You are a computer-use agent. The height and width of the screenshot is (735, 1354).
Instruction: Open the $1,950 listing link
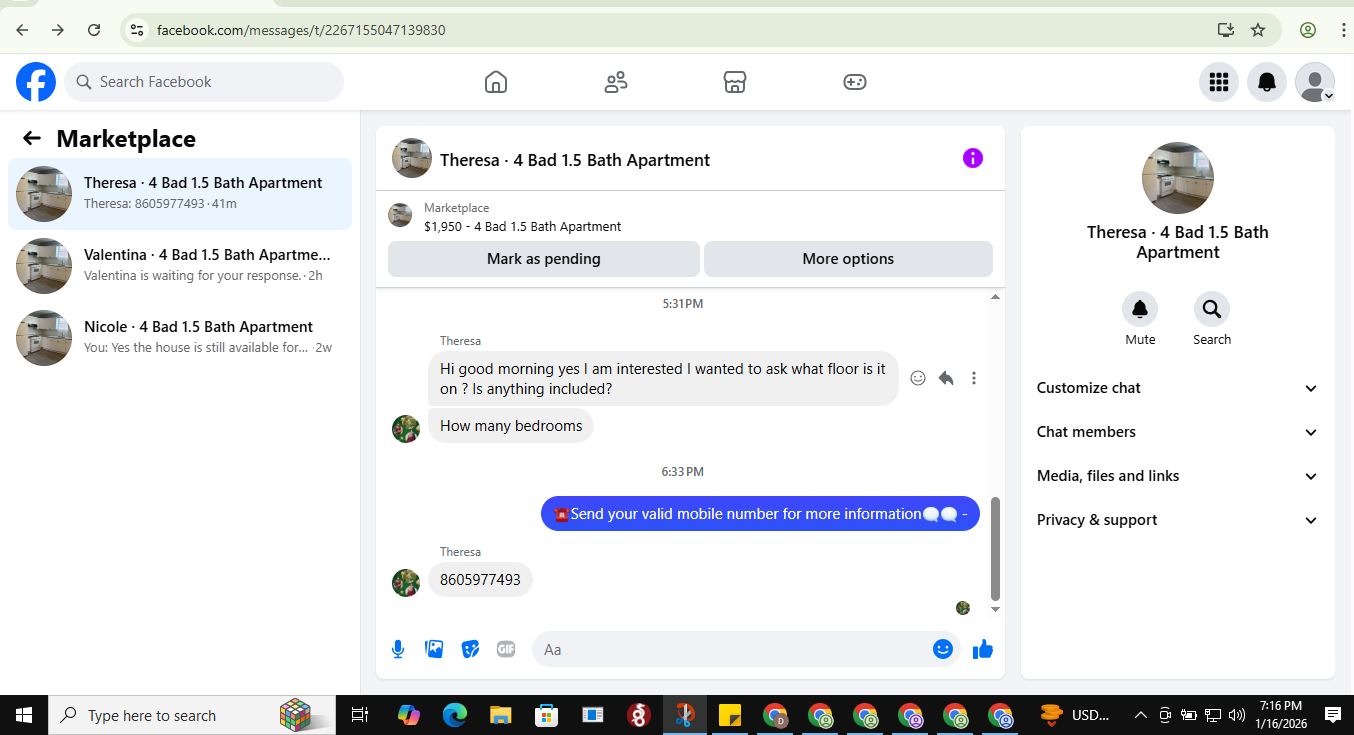522,226
